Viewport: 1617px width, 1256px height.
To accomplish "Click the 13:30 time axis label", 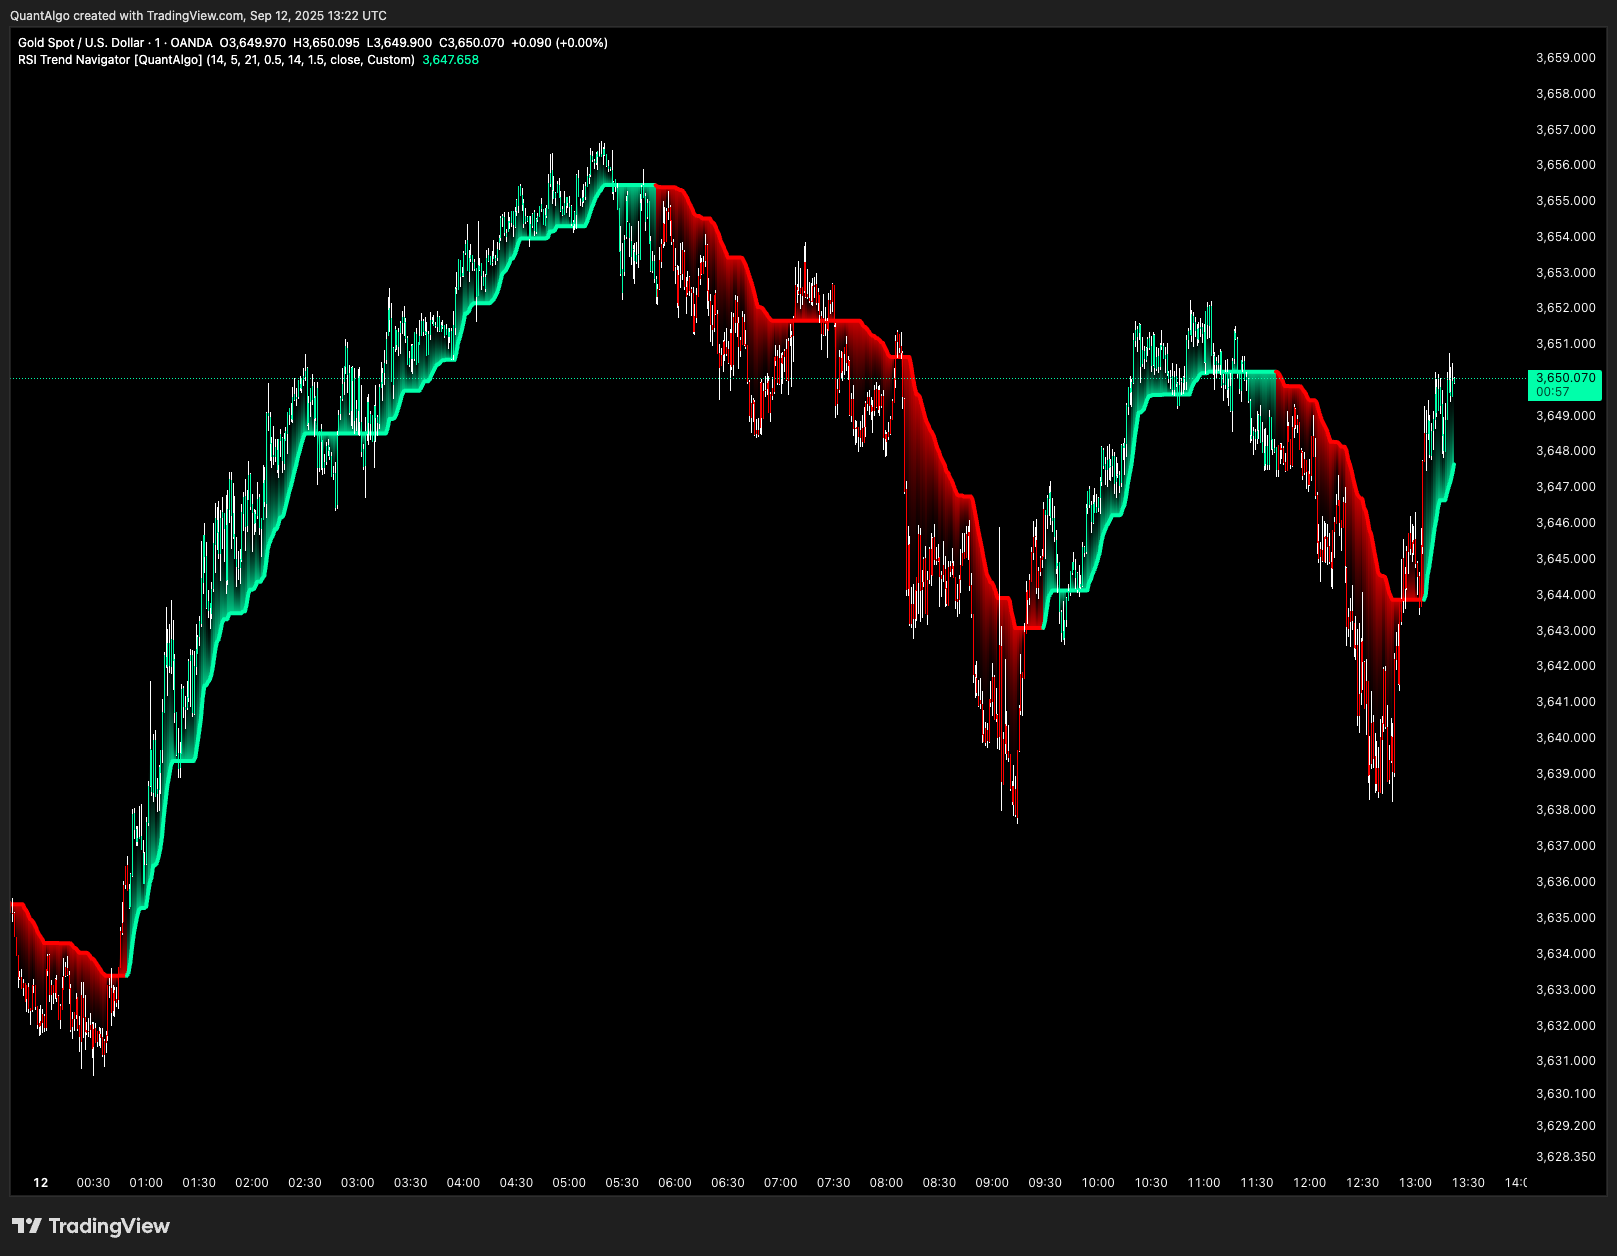I will (x=1468, y=1183).
